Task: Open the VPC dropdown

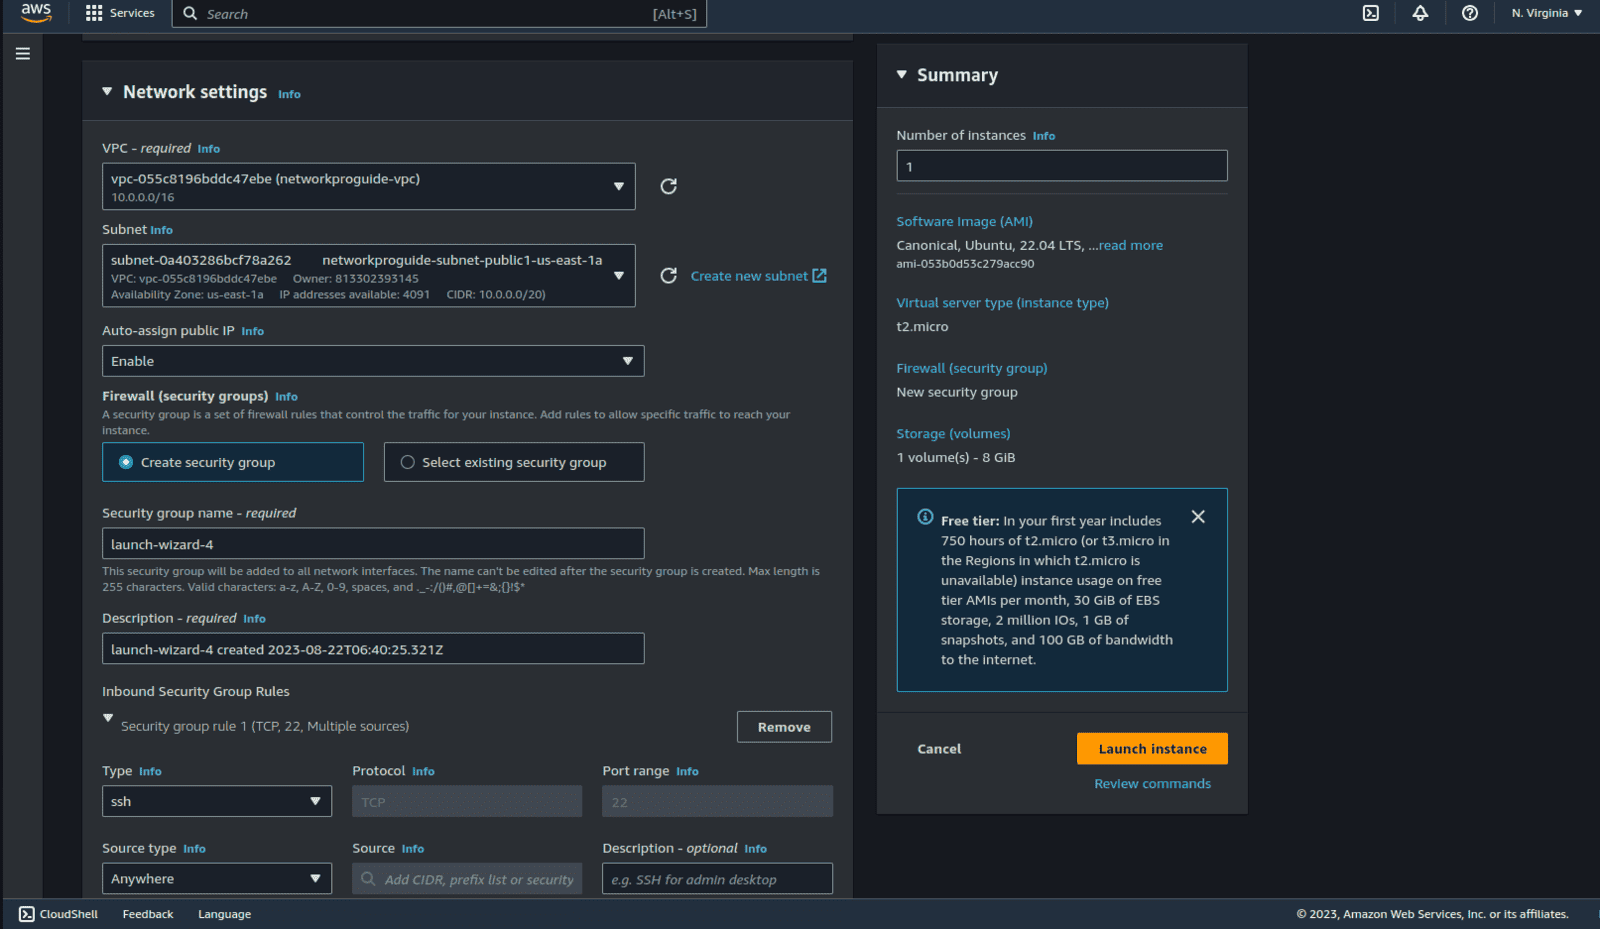Action: pos(368,187)
